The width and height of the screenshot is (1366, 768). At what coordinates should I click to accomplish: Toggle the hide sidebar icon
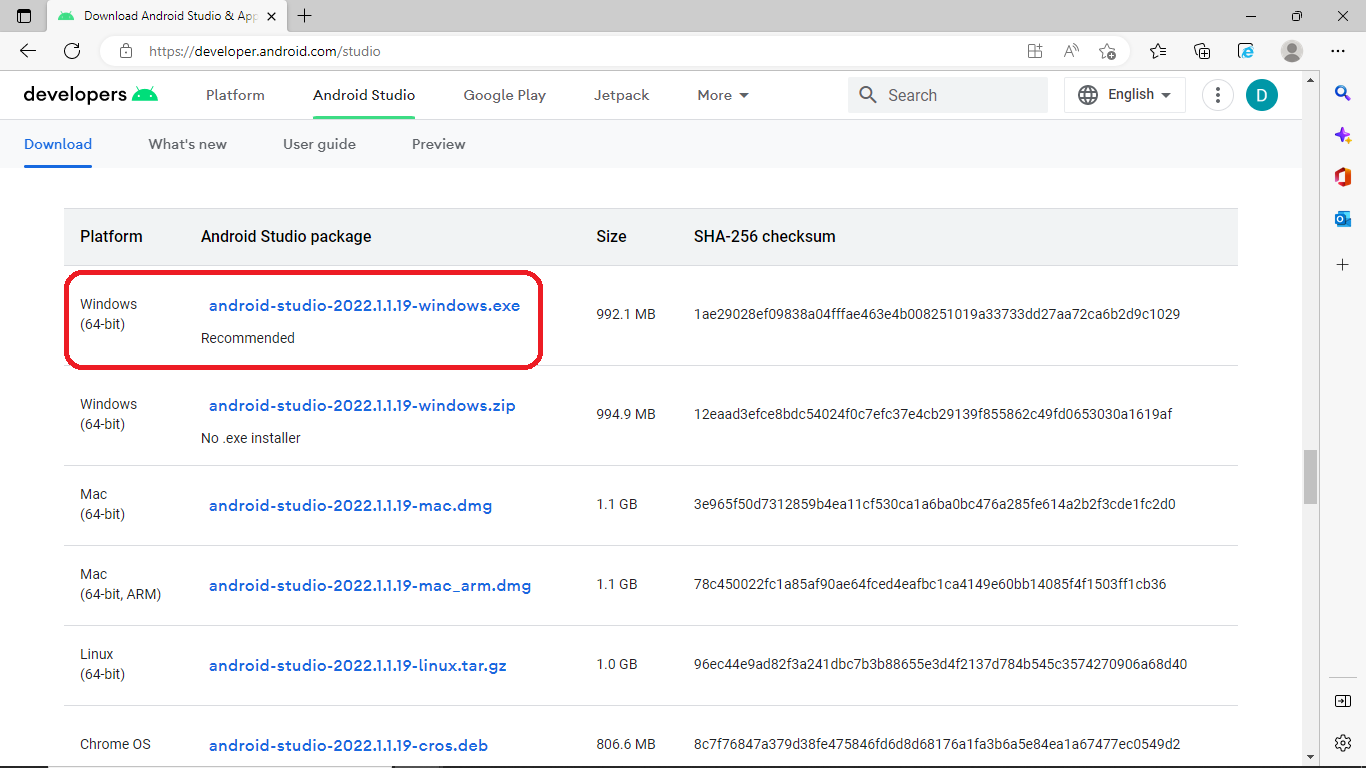(1343, 701)
